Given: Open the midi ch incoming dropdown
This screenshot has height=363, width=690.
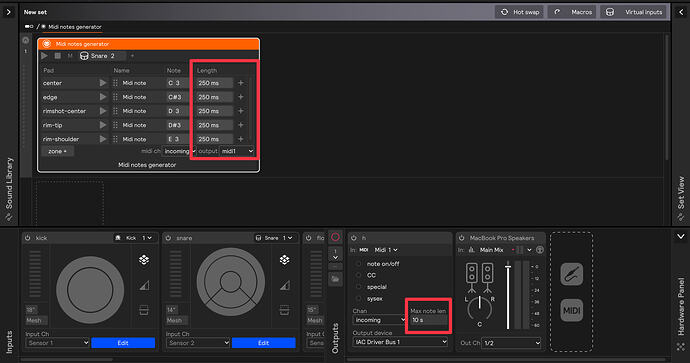Looking at the screenshot, I should [179, 151].
